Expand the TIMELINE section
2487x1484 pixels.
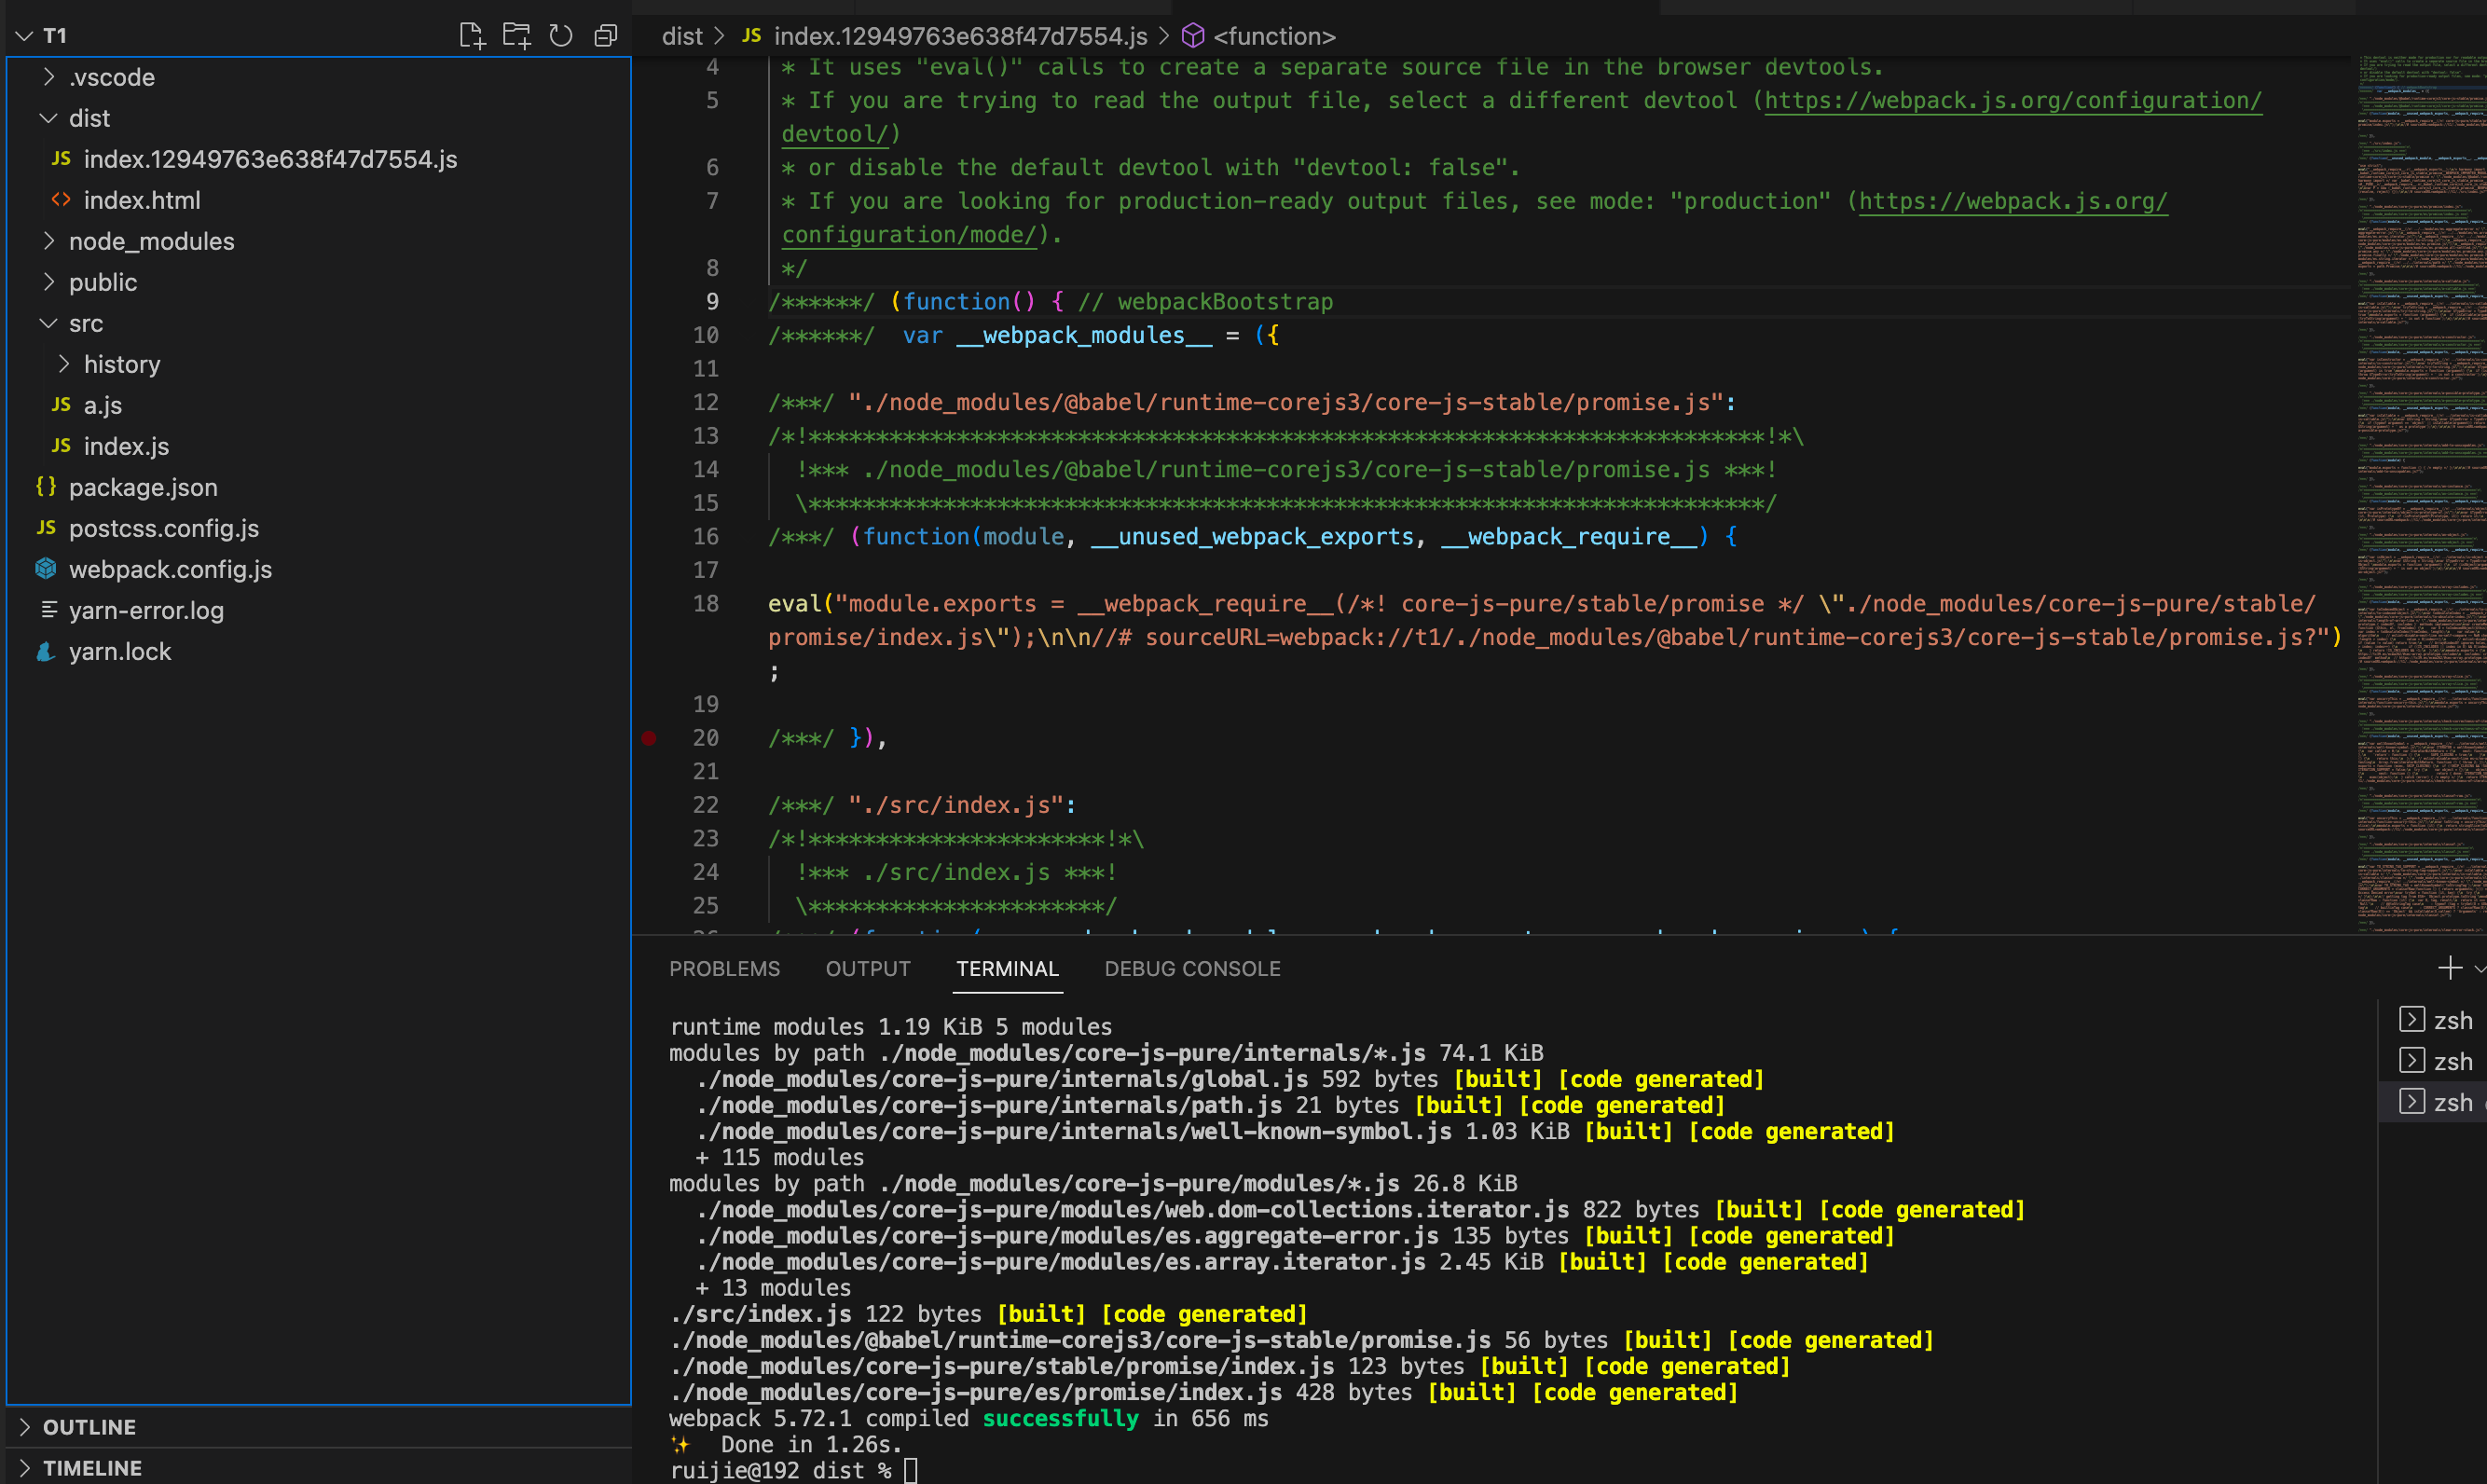pyautogui.click(x=92, y=1468)
